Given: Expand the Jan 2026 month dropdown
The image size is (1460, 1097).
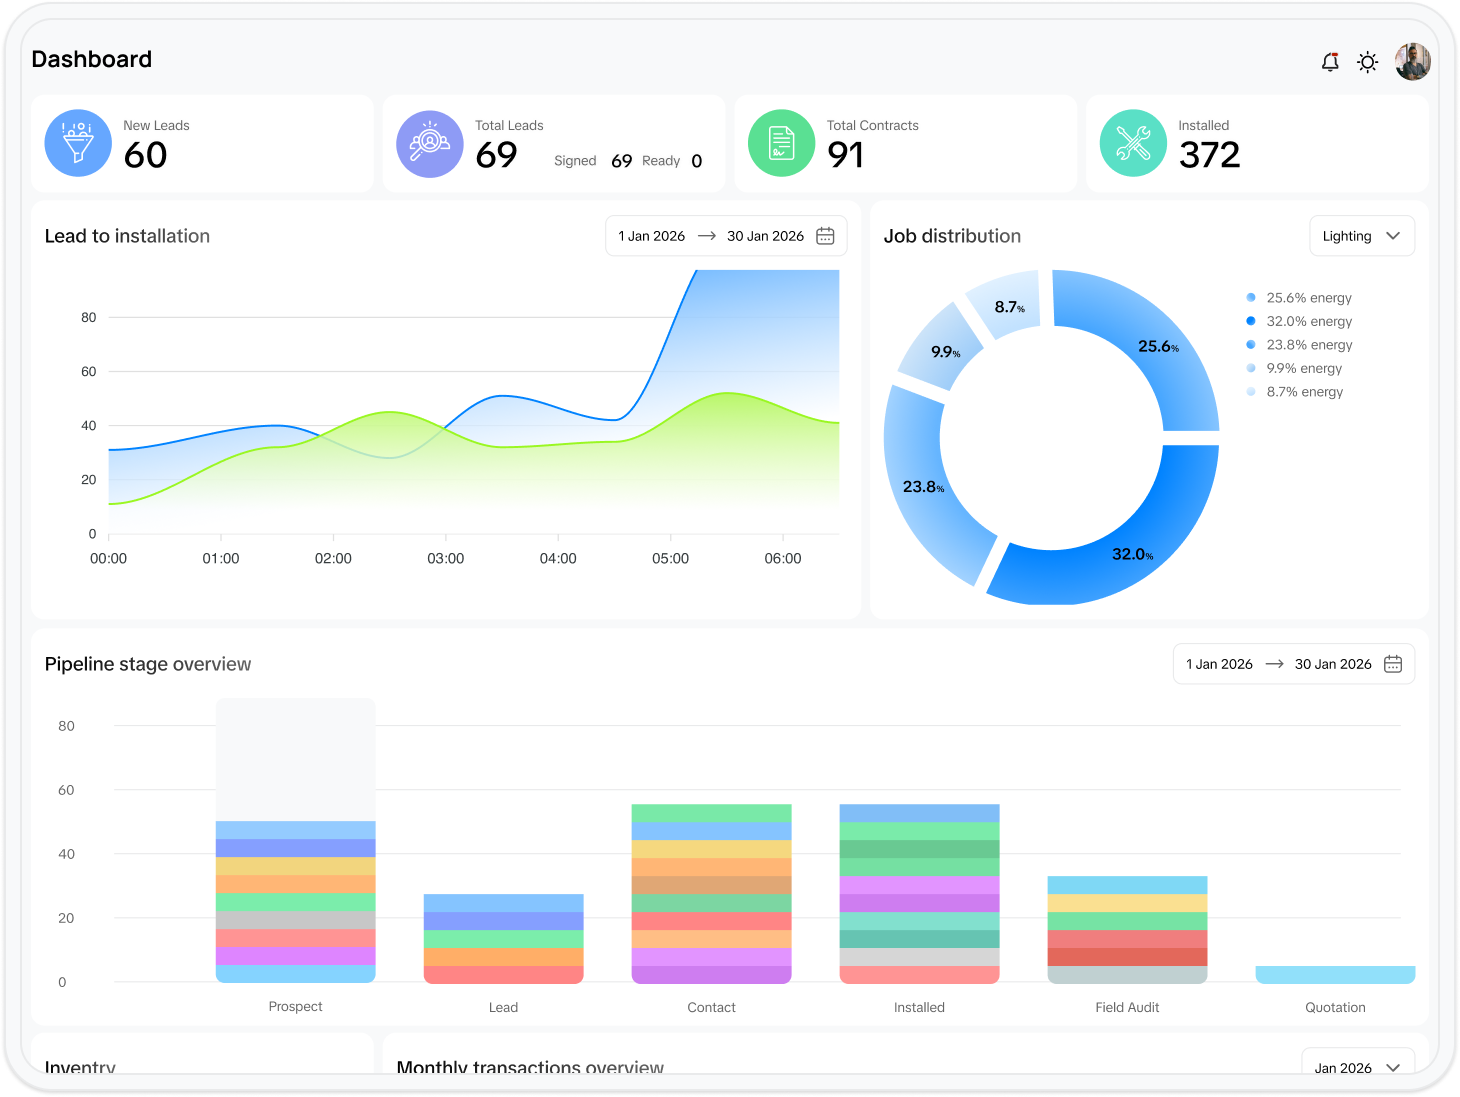Looking at the screenshot, I should click(x=1357, y=1067).
